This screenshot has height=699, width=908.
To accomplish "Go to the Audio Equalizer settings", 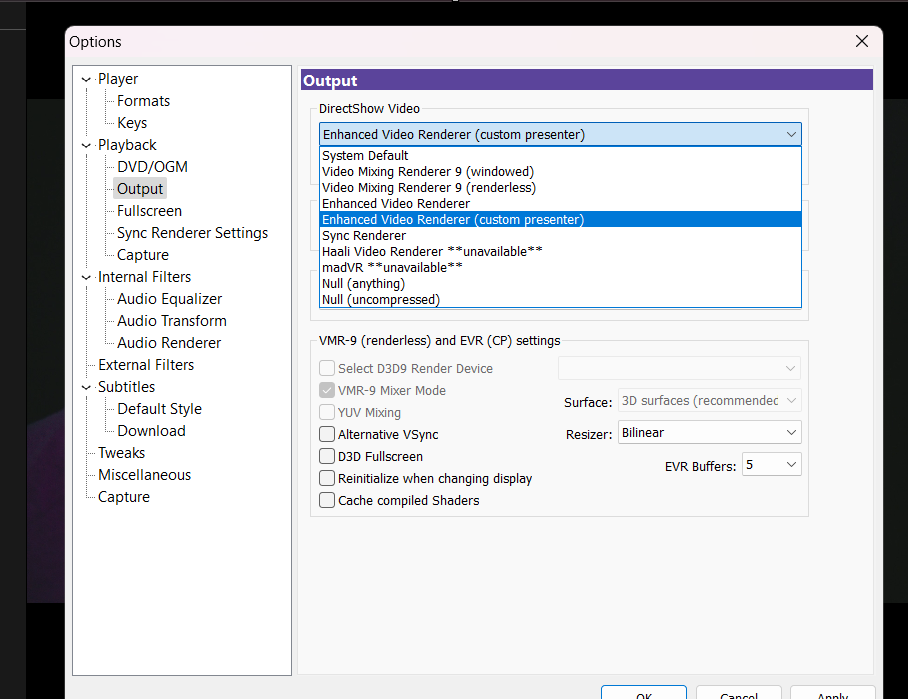I will pyautogui.click(x=169, y=299).
